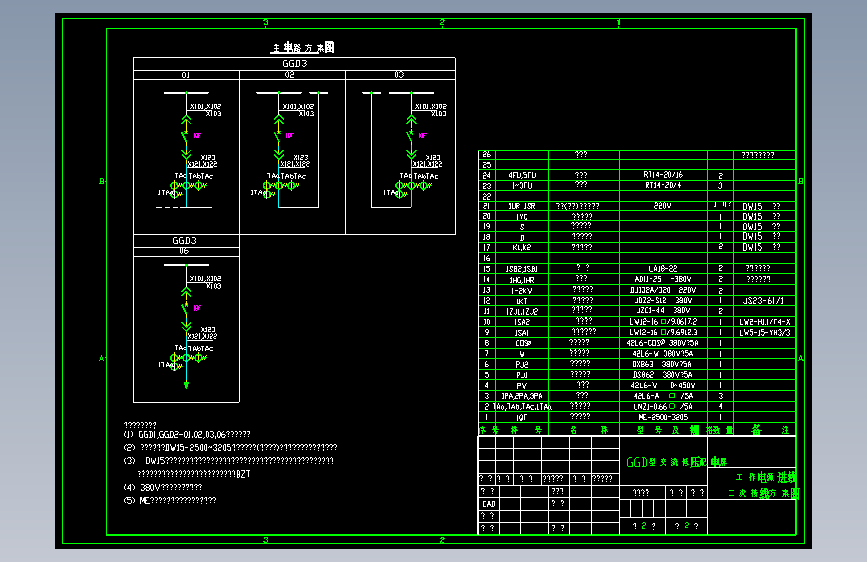867x562 pixels.
Task: Select the QF label in panel 06
Action: click(197, 308)
